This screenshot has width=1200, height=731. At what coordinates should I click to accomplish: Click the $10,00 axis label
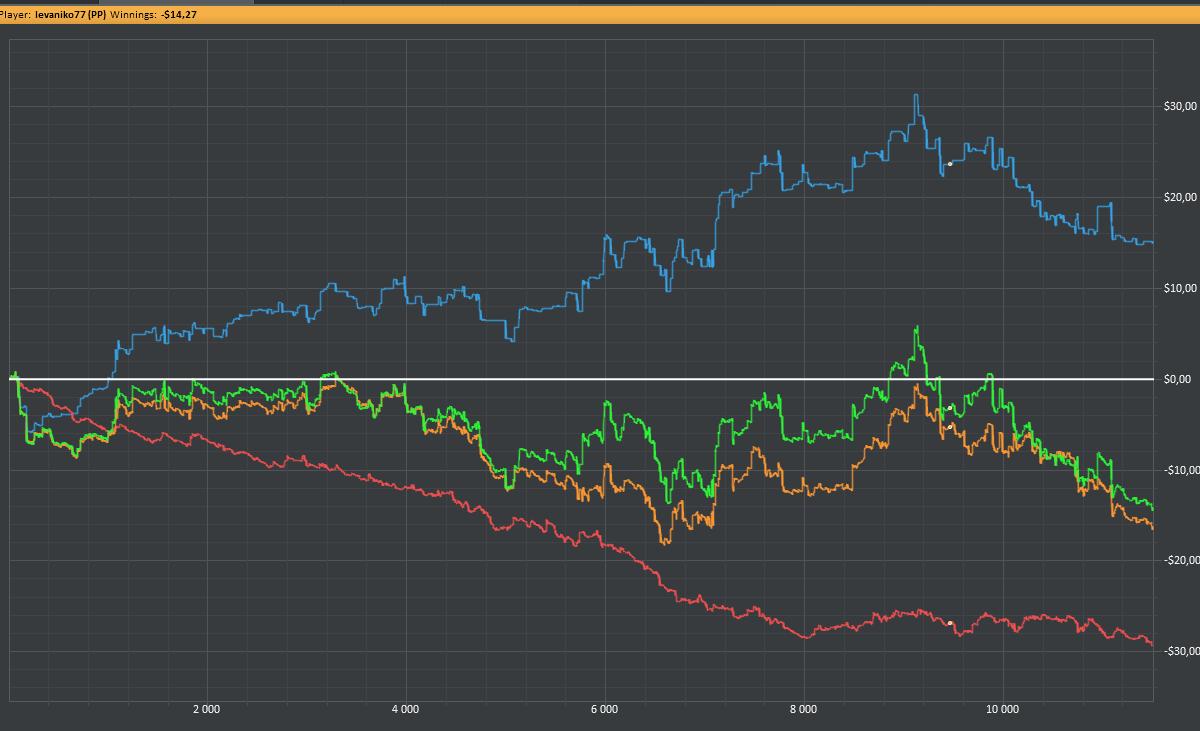click(x=1180, y=288)
